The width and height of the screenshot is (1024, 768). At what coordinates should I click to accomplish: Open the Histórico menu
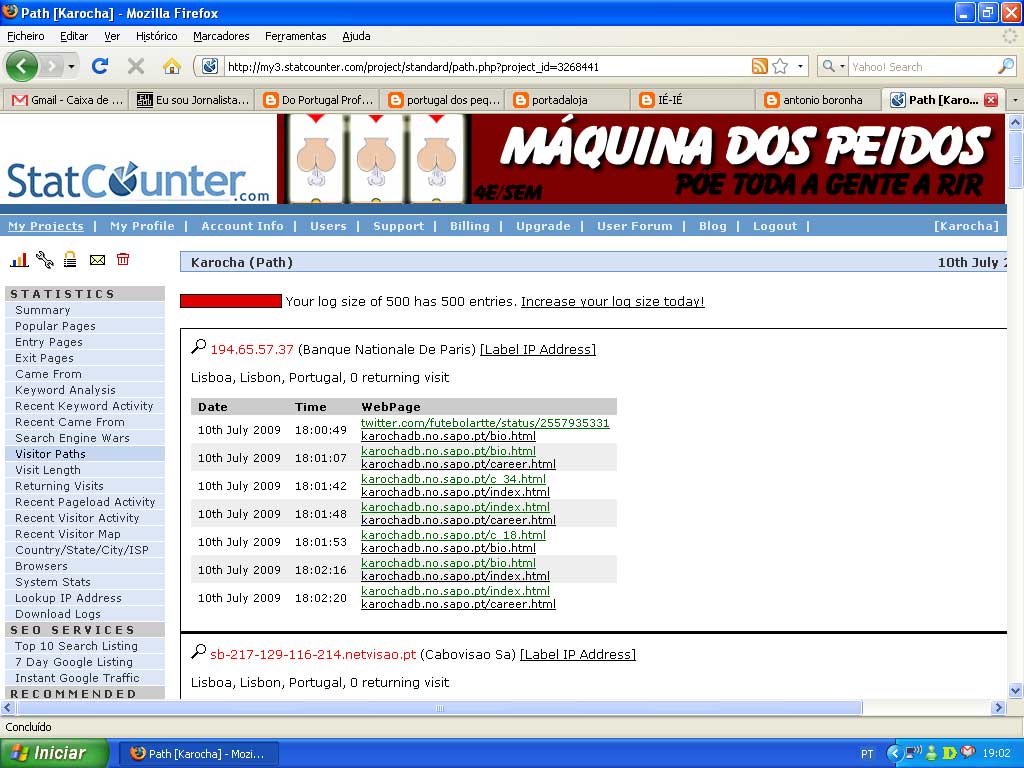pos(156,36)
